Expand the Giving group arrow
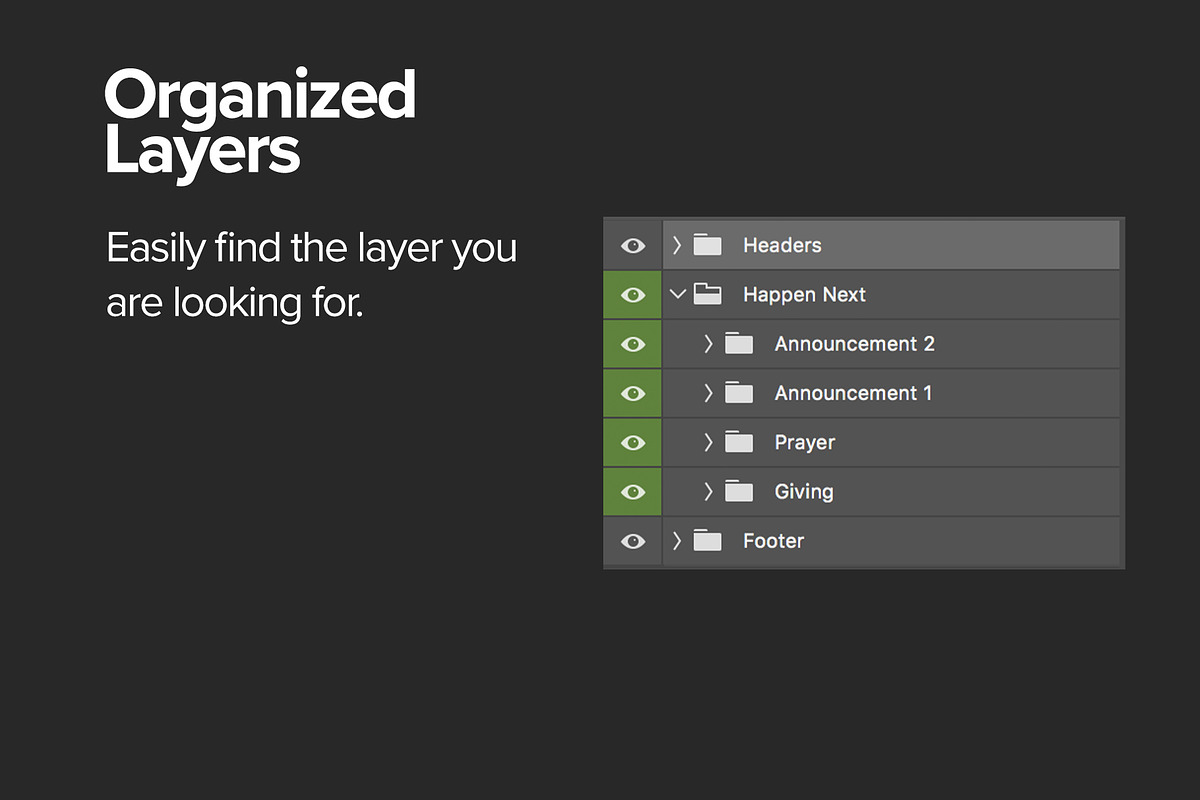Image resolution: width=1200 pixels, height=800 pixels. pyautogui.click(x=708, y=491)
